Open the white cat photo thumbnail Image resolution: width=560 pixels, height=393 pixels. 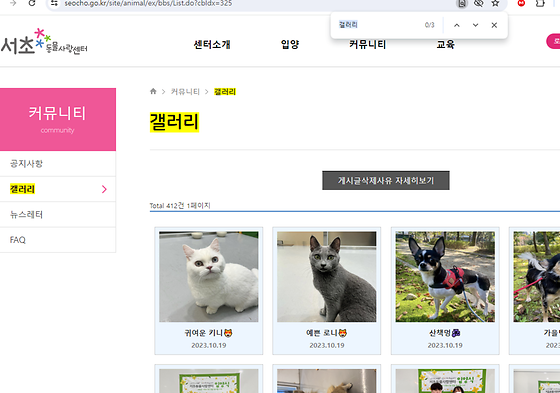pyautogui.click(x=209, y=277)
